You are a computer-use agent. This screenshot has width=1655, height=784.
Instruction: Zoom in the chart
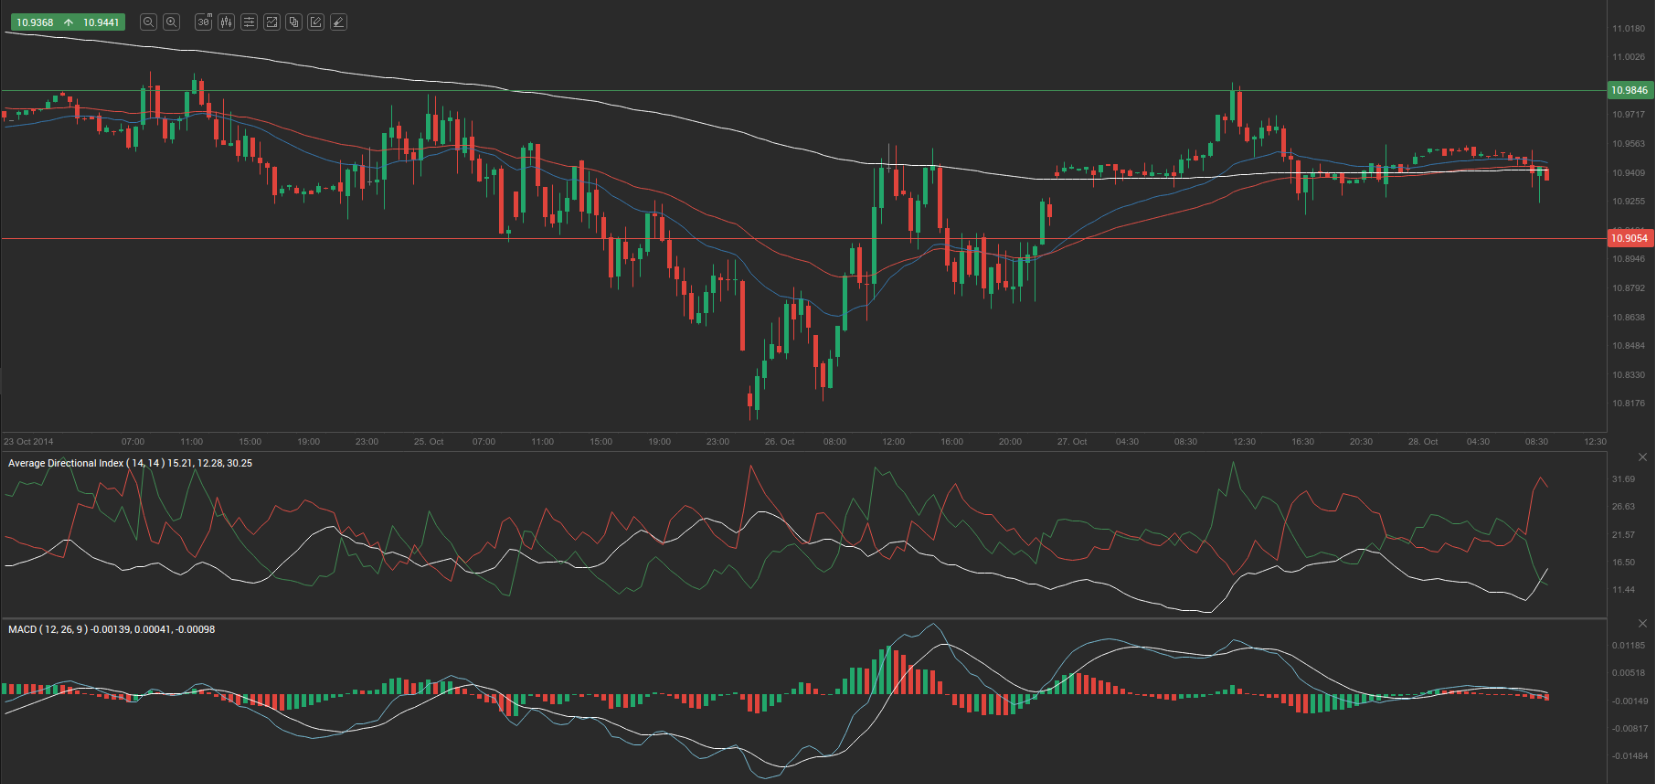click(x=171, y=22)
